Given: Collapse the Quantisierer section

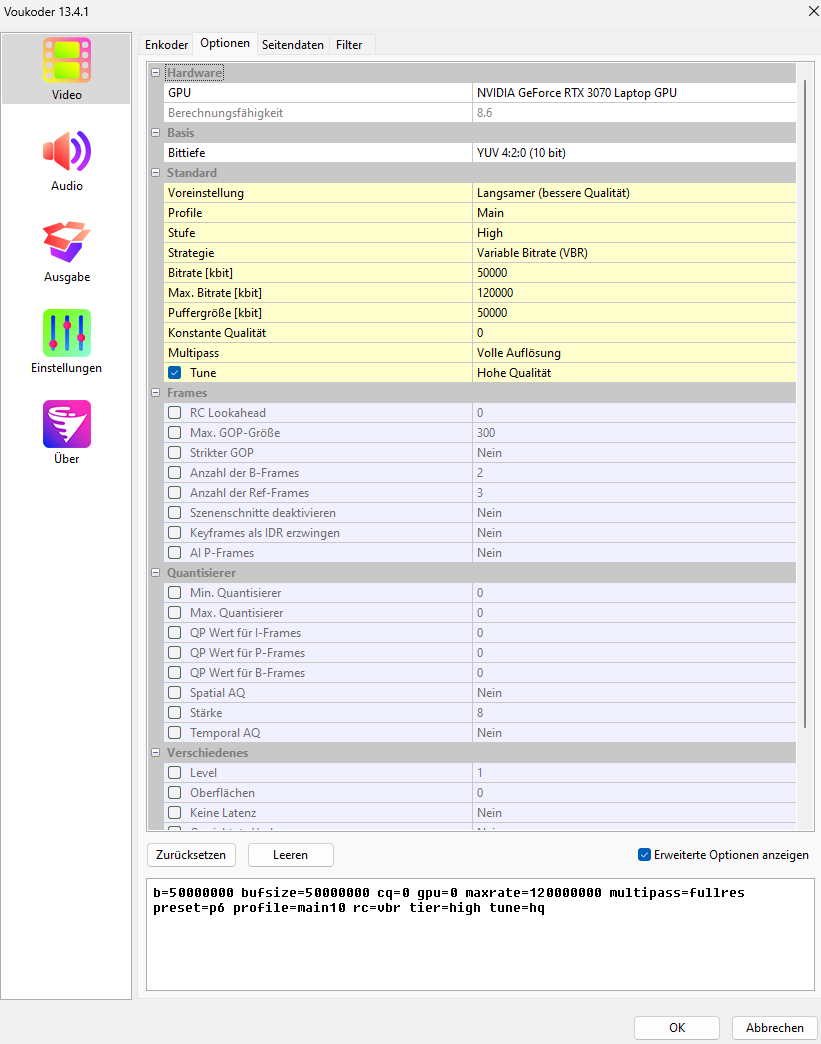Looking at the screenshot, I should coord(155,573).
